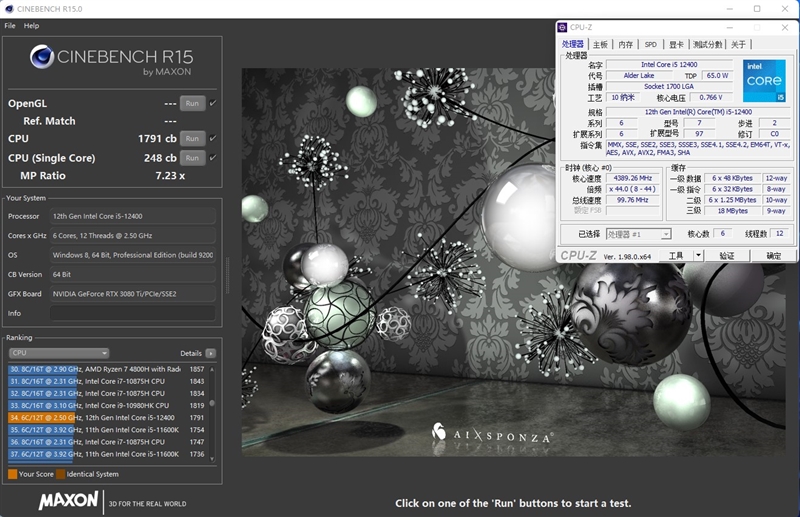This screenshot has height=517, width=800.
Task: Expand the 工具 button dropdown arrow
Action: pos(697,256)
